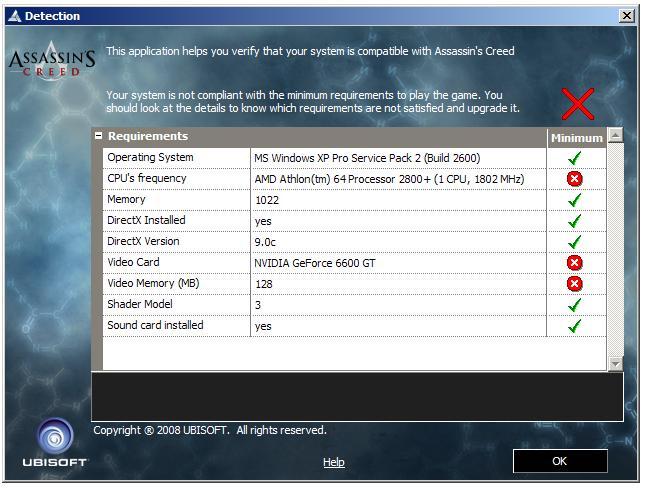Select the DirectX Installed row label
This screenshot has width=645, height=489.
pyautogui.click(x=146, y=220)
